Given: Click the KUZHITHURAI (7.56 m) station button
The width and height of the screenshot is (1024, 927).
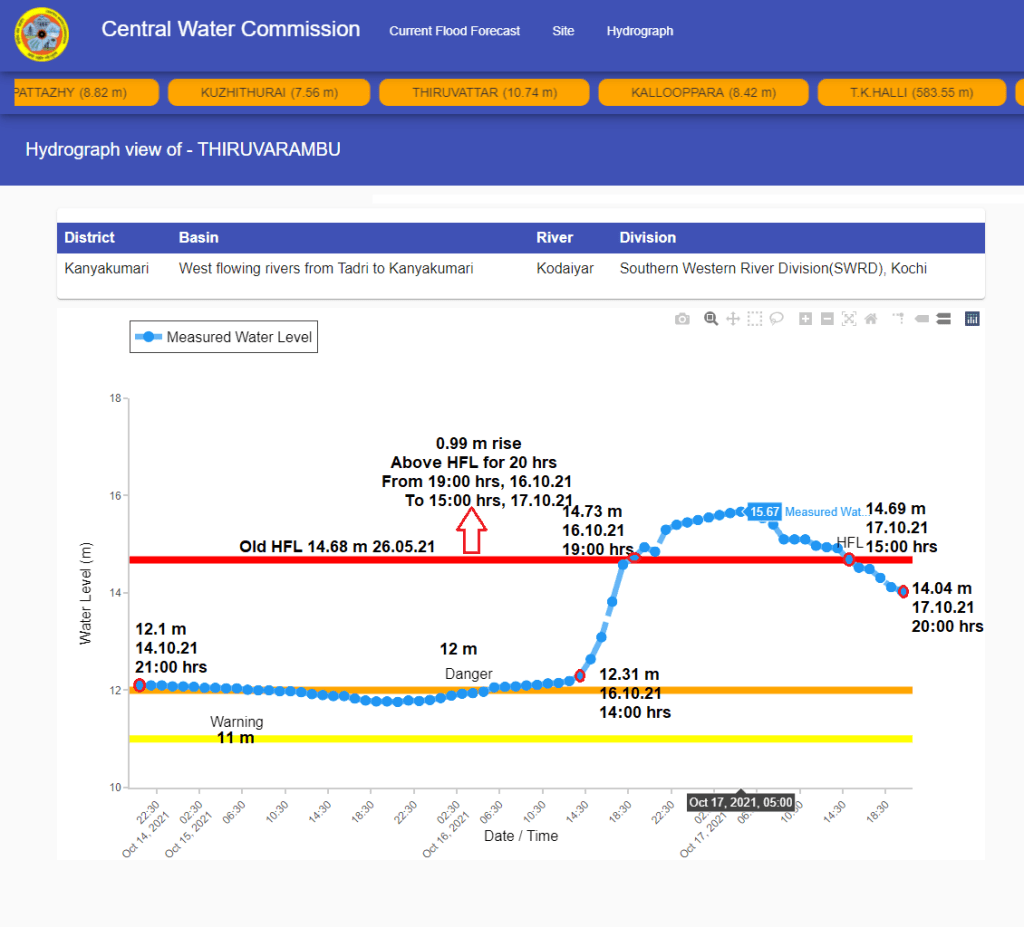Looking at the screenshot, I should pos(269,93).
